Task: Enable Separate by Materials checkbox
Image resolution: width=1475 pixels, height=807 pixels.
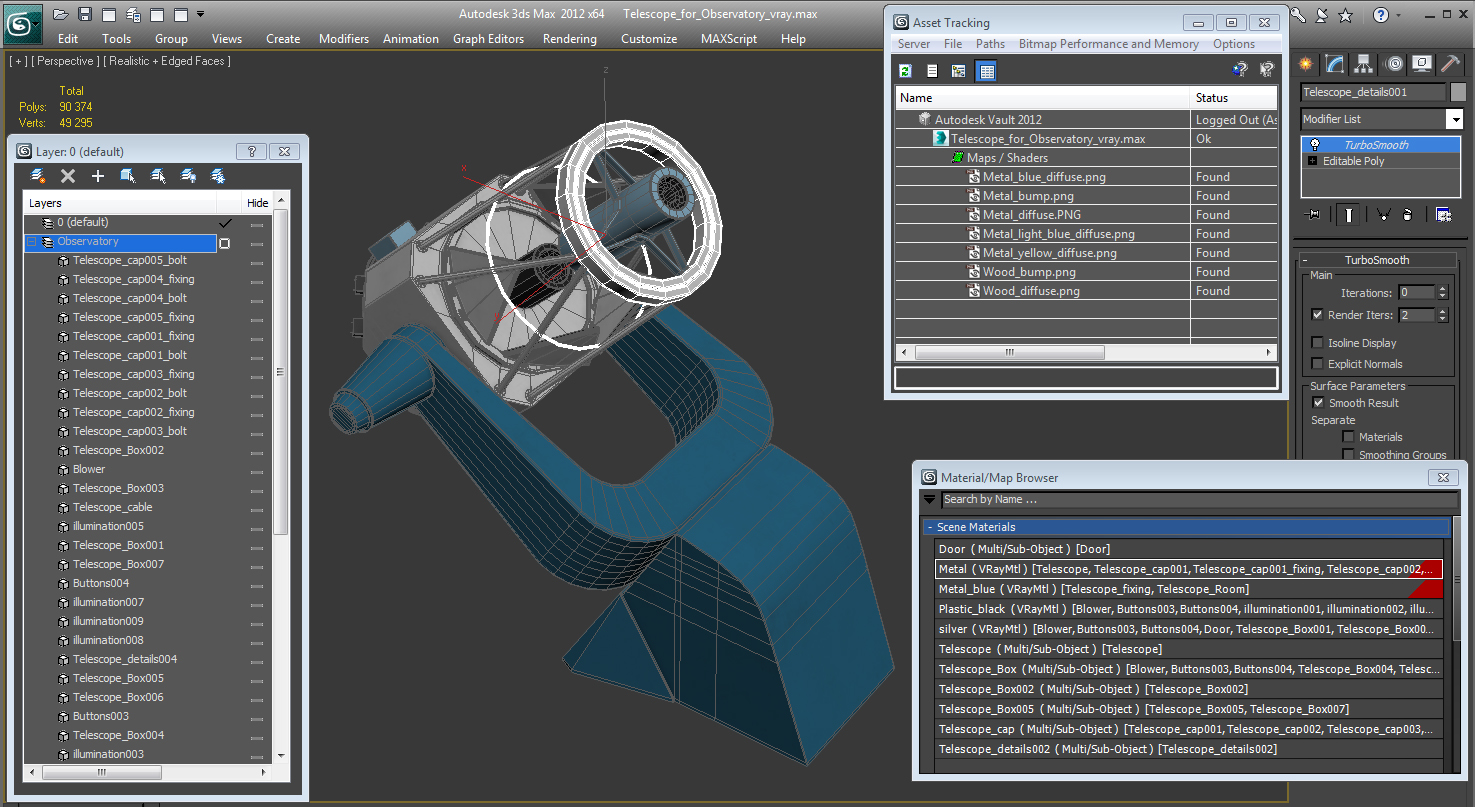Action: 1348,437
